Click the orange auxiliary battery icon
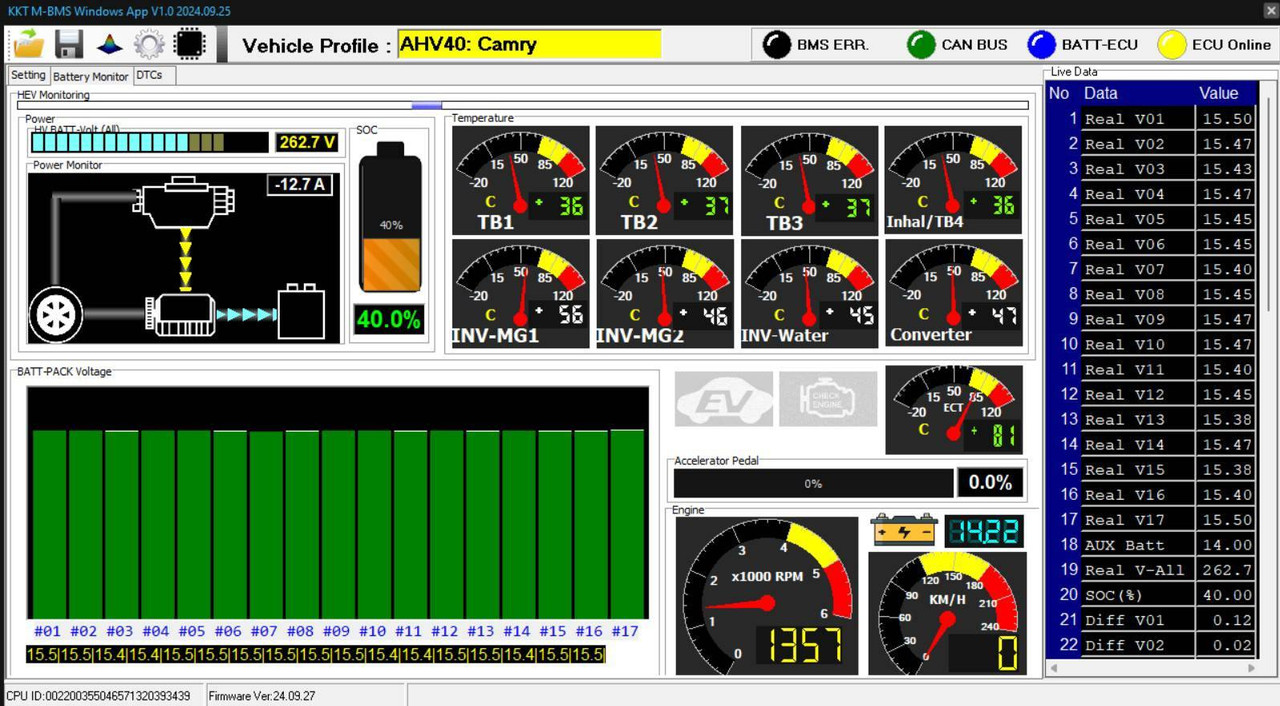The image size is (1280, 706). click(x=903, y=530)
